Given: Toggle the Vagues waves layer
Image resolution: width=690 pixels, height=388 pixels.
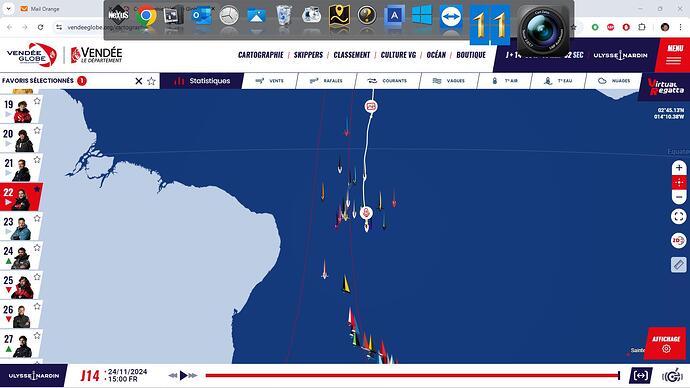Looking at the screenshot, I should pos(449,81).
